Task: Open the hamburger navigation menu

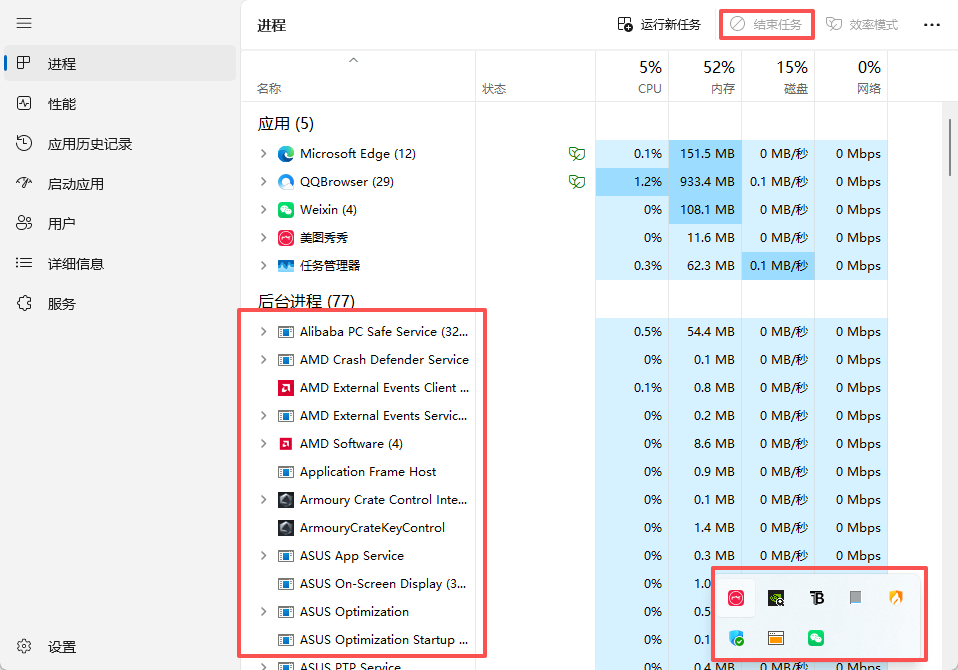Action: [24, 23]
